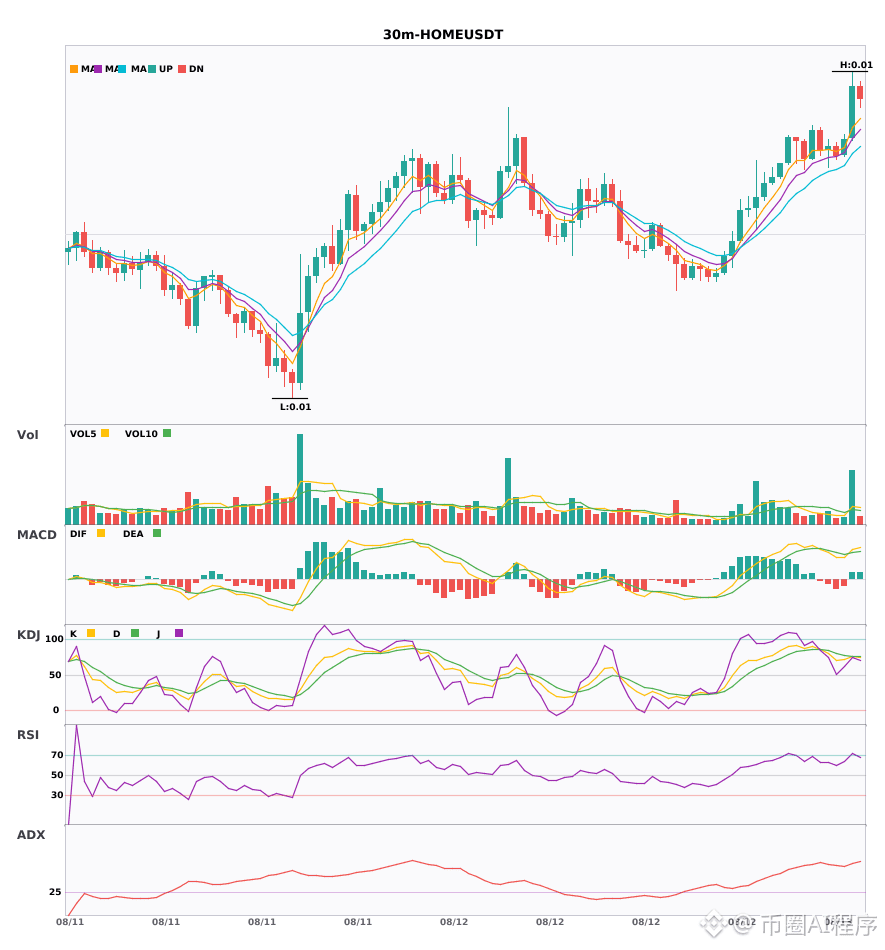The width and height of the screenshot is (885, 950).
Task: Click the H:0.01 high price marker
Action: point(856,65)
